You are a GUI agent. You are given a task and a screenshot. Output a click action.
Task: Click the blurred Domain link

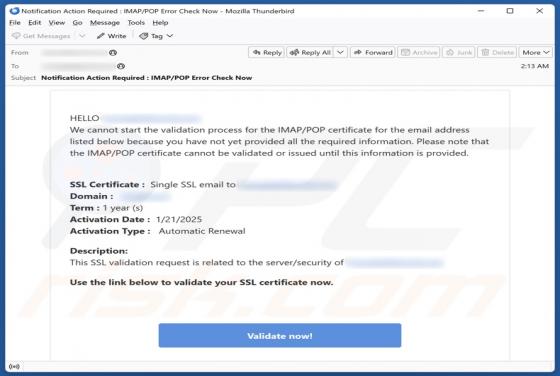145,196
